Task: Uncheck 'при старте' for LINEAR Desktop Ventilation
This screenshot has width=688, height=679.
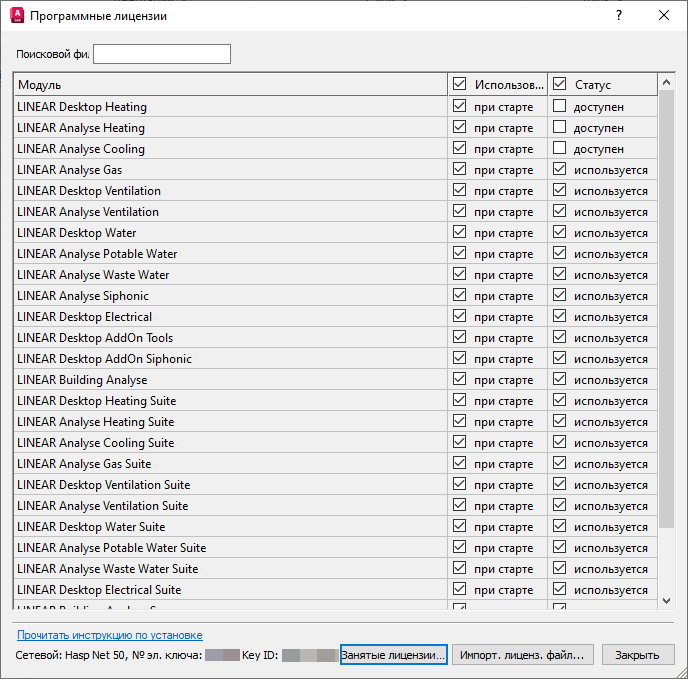Action: 459,190
